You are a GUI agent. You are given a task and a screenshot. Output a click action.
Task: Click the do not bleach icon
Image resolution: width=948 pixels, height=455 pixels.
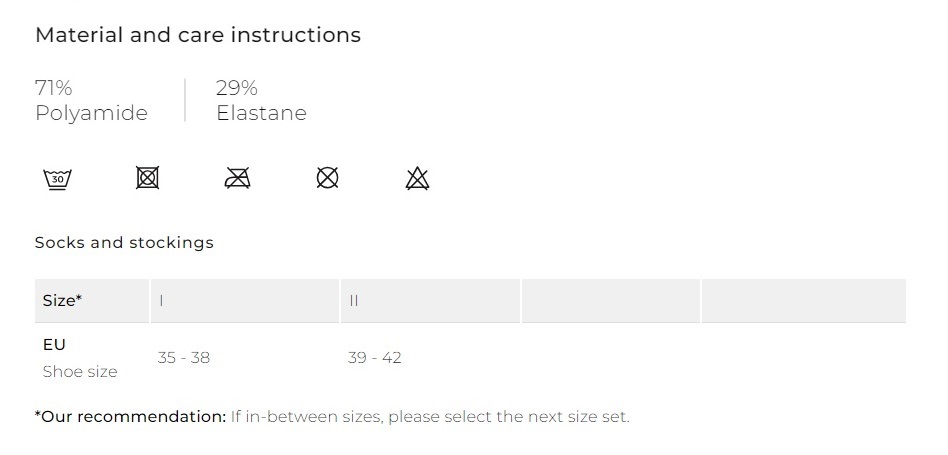pyautogui.click(x=417, y=179)
